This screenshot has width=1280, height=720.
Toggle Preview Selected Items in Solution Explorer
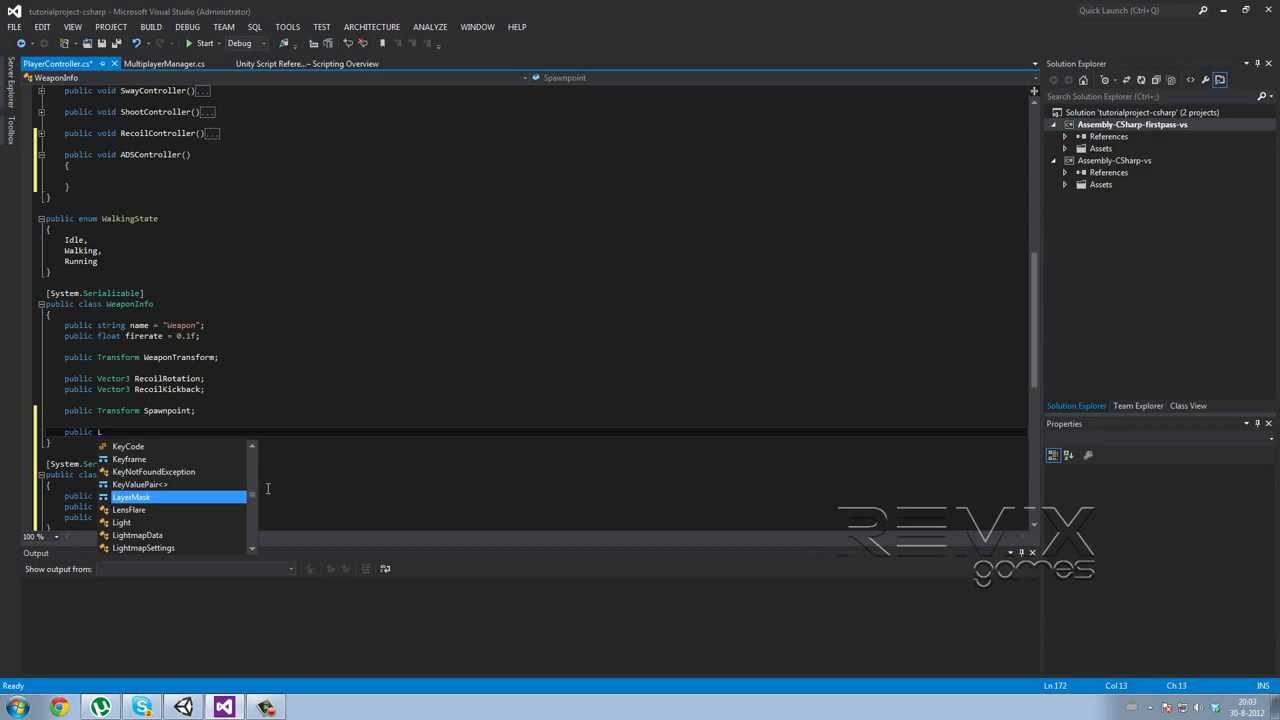point(1220,80)
